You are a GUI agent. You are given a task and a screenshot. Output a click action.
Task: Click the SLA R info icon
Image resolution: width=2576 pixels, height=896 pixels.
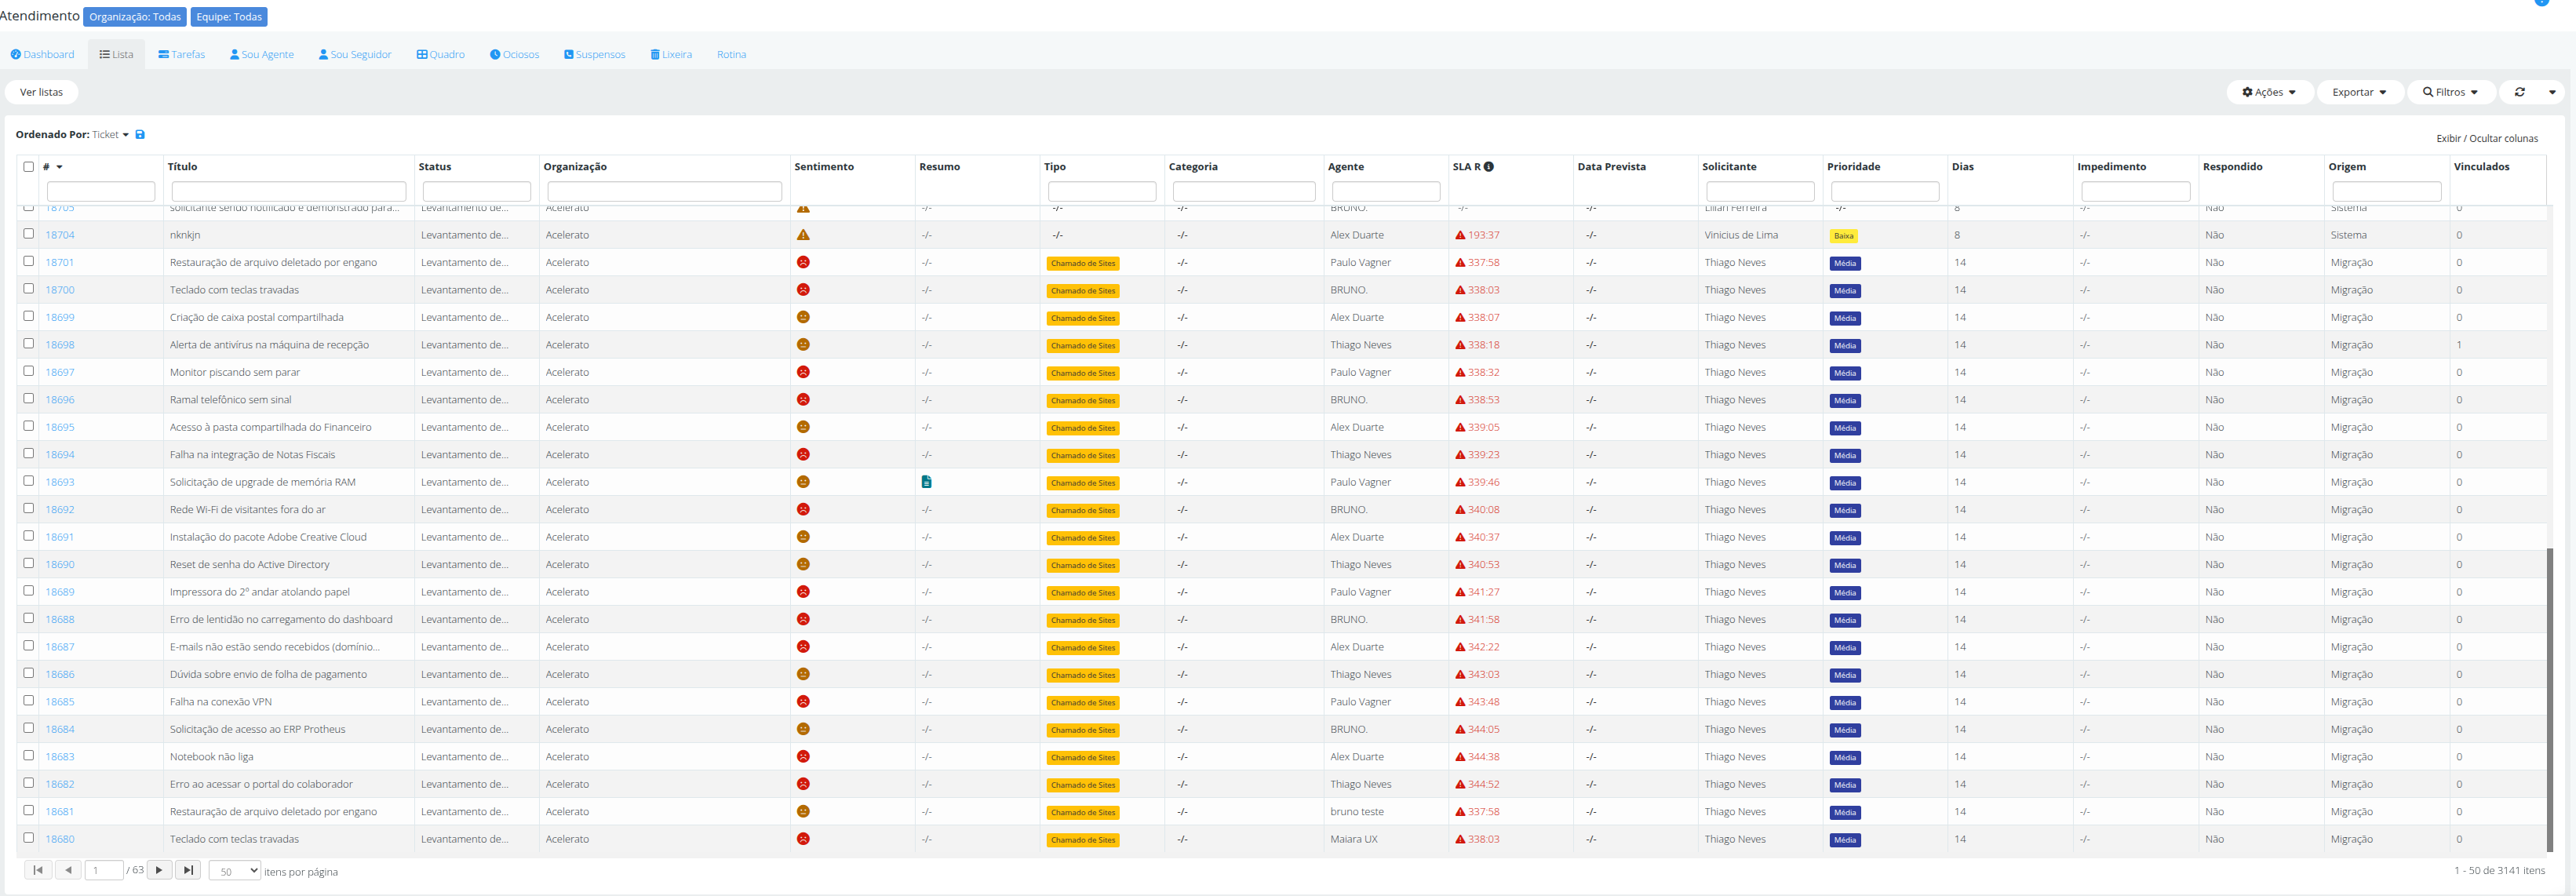coord(1488,167)
